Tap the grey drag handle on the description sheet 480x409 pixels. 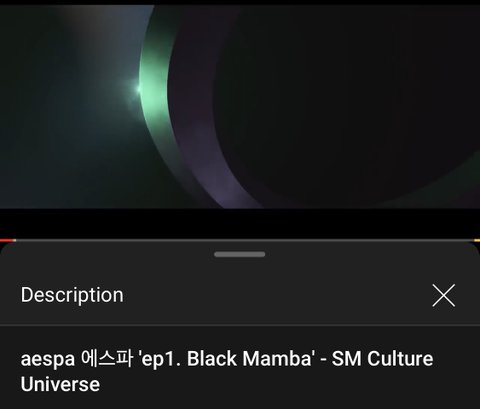[240, 254]
